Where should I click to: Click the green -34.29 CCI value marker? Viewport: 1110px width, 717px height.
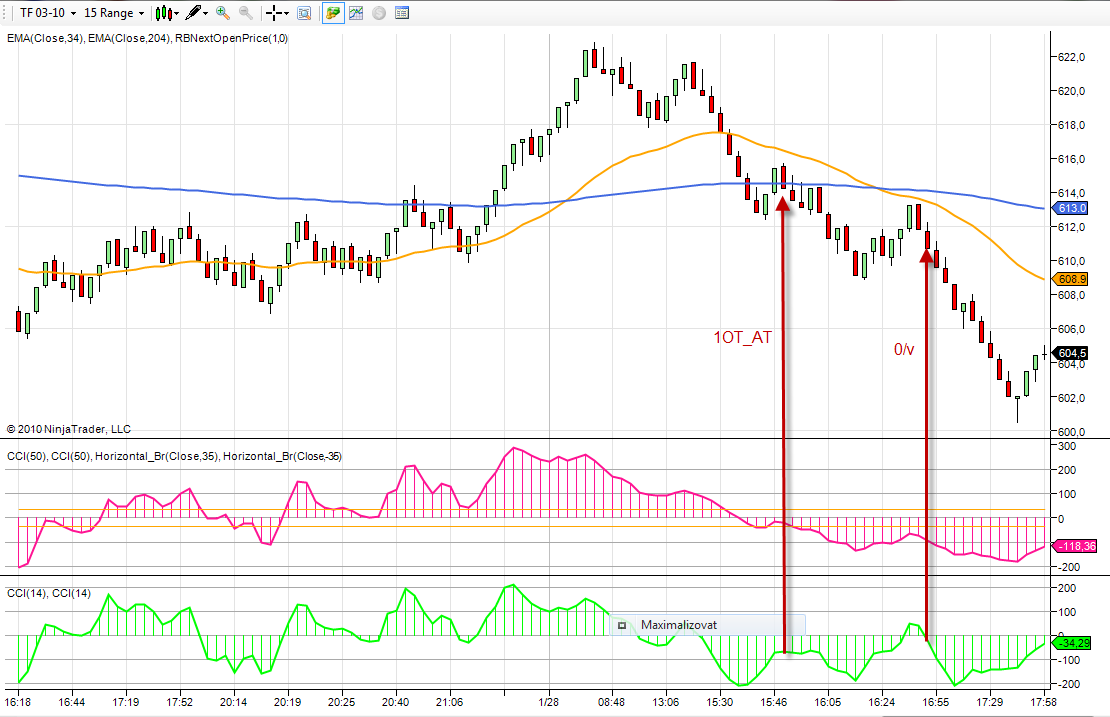(1072, 643)
